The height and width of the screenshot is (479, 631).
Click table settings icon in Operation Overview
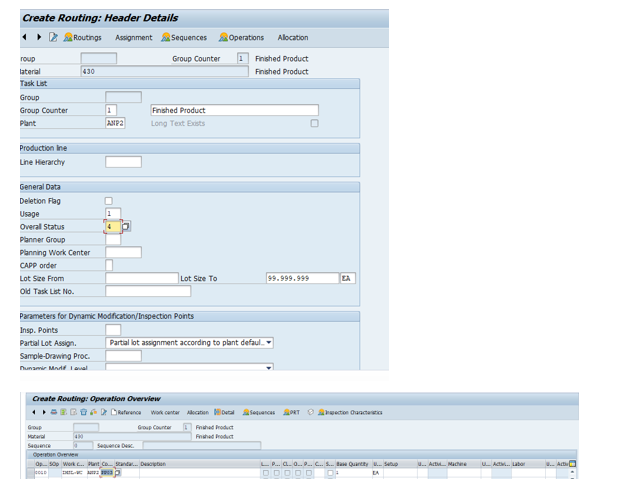pyautogui.click(x=572, y=464)
